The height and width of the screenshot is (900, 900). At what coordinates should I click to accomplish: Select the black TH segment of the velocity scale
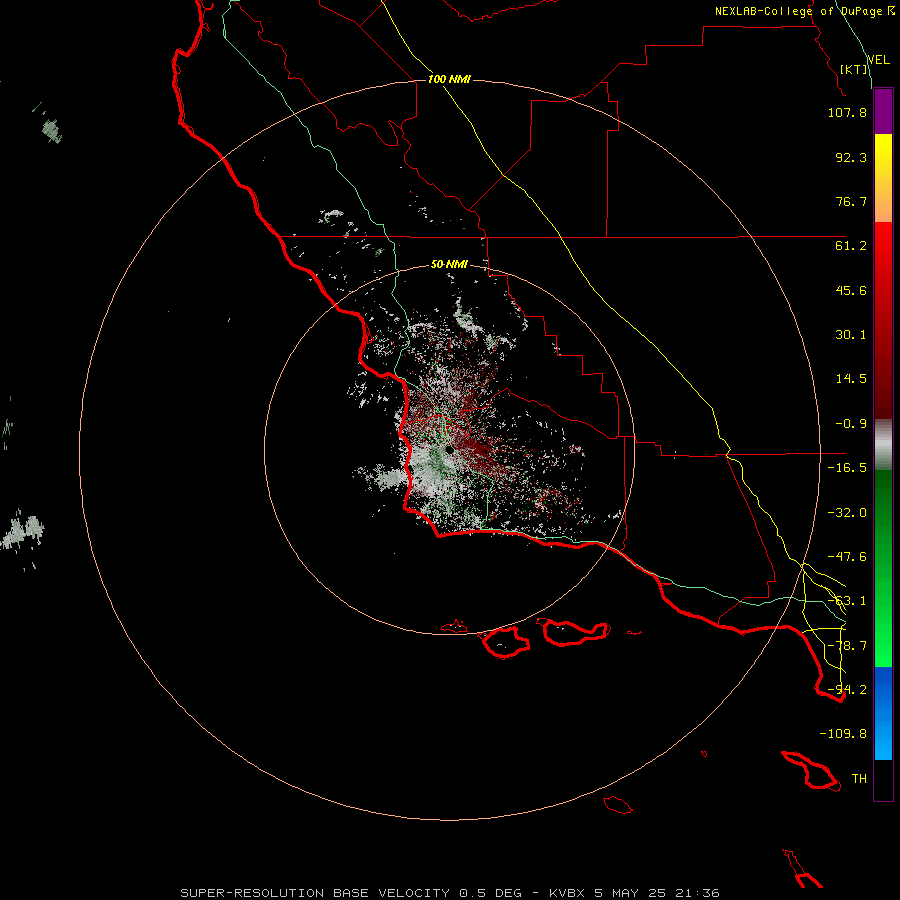coord(883,780)
